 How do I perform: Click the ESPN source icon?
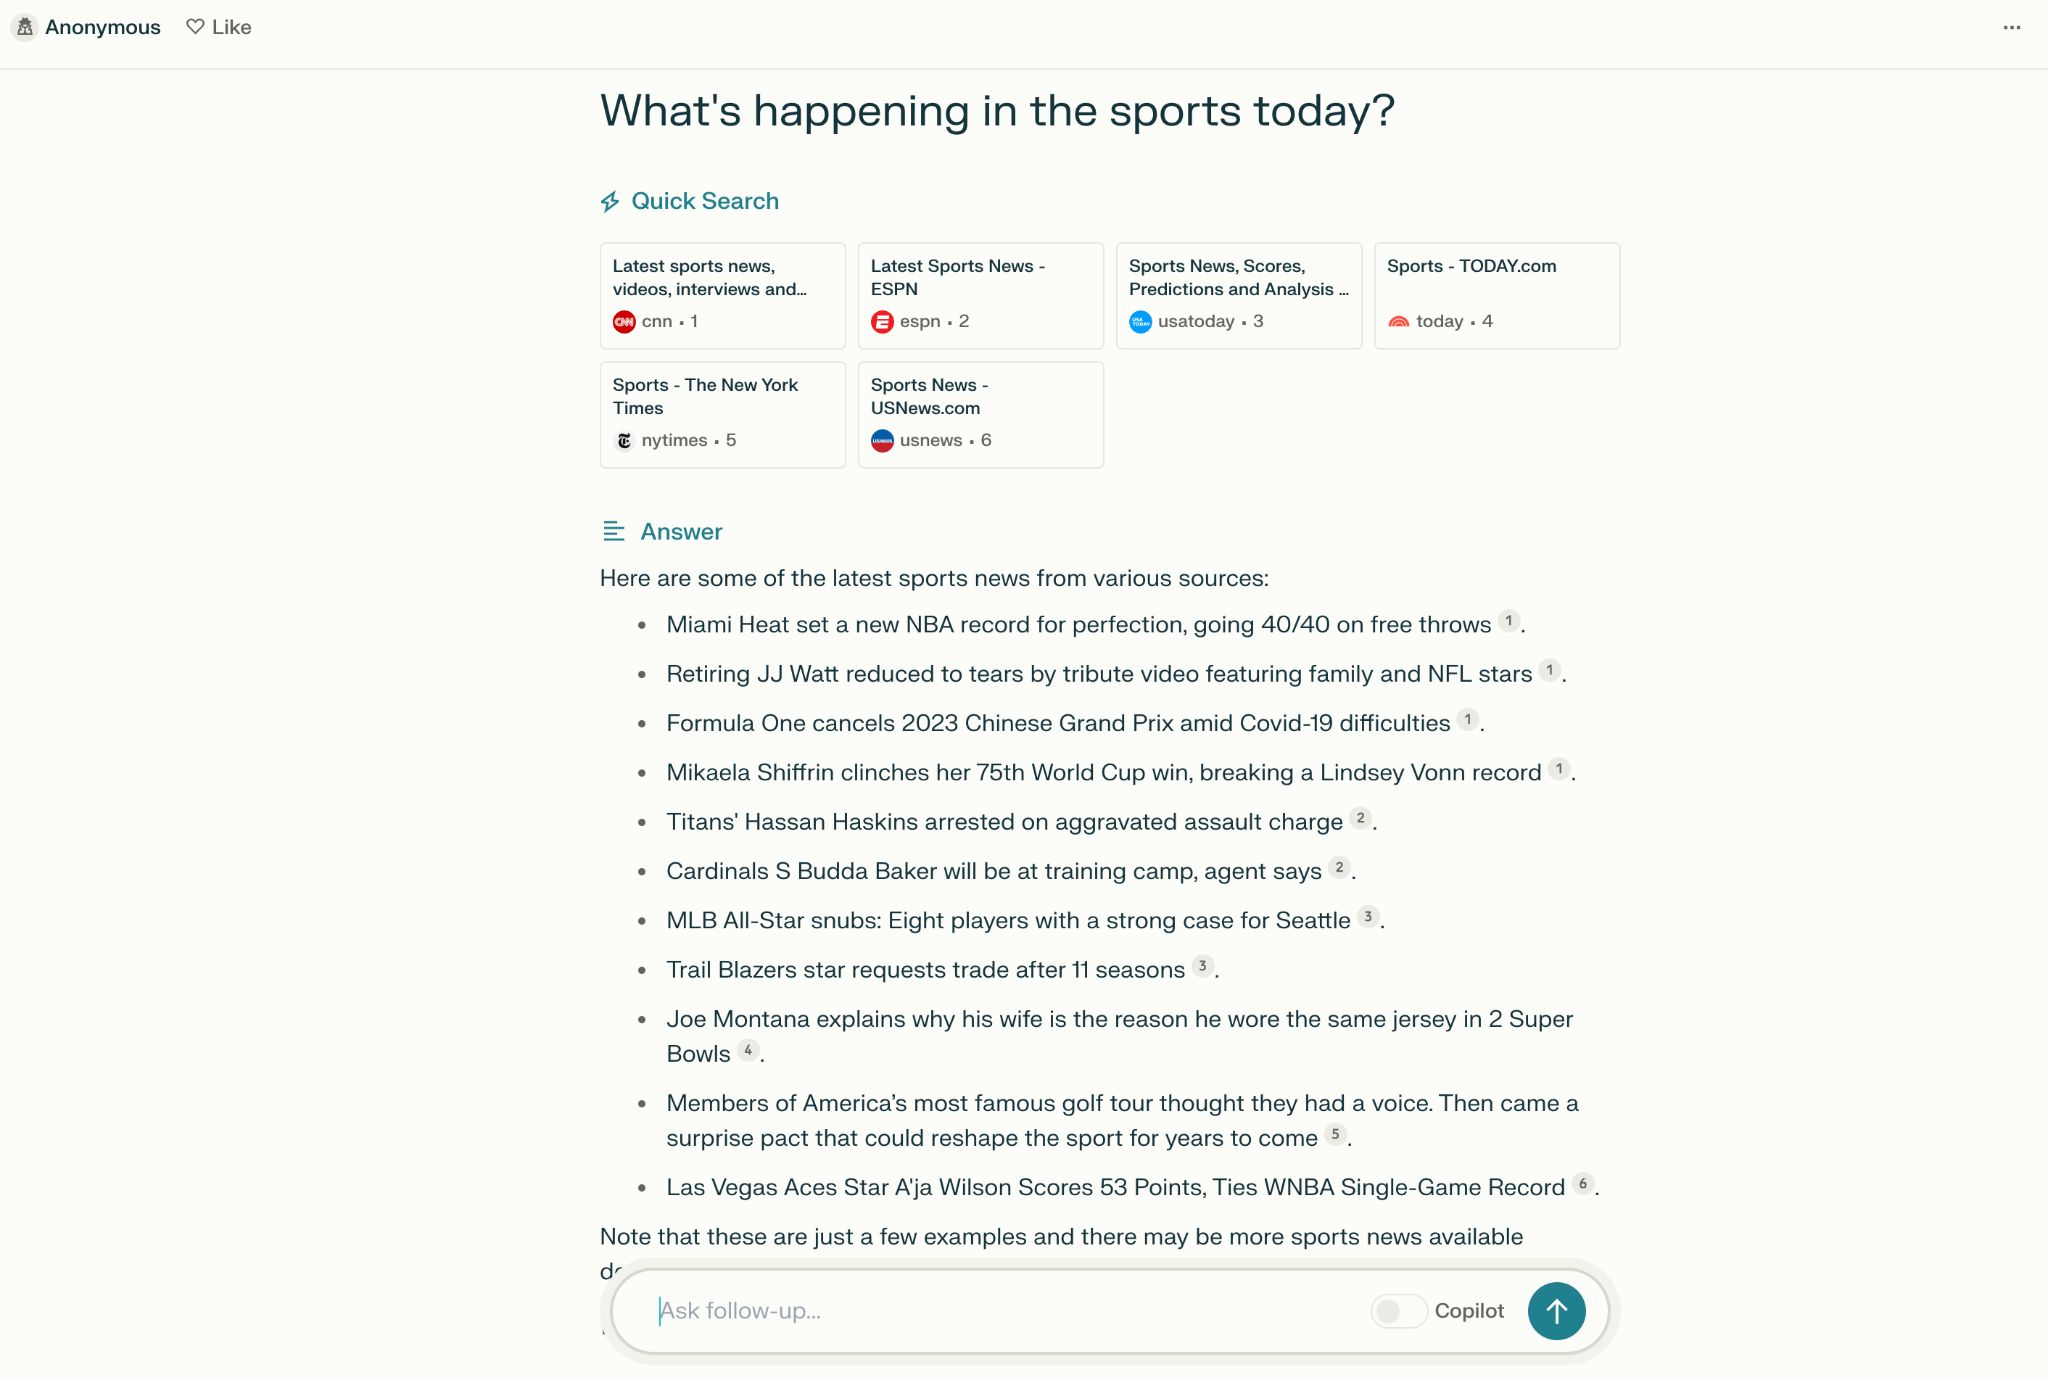[x=882, y=320]
